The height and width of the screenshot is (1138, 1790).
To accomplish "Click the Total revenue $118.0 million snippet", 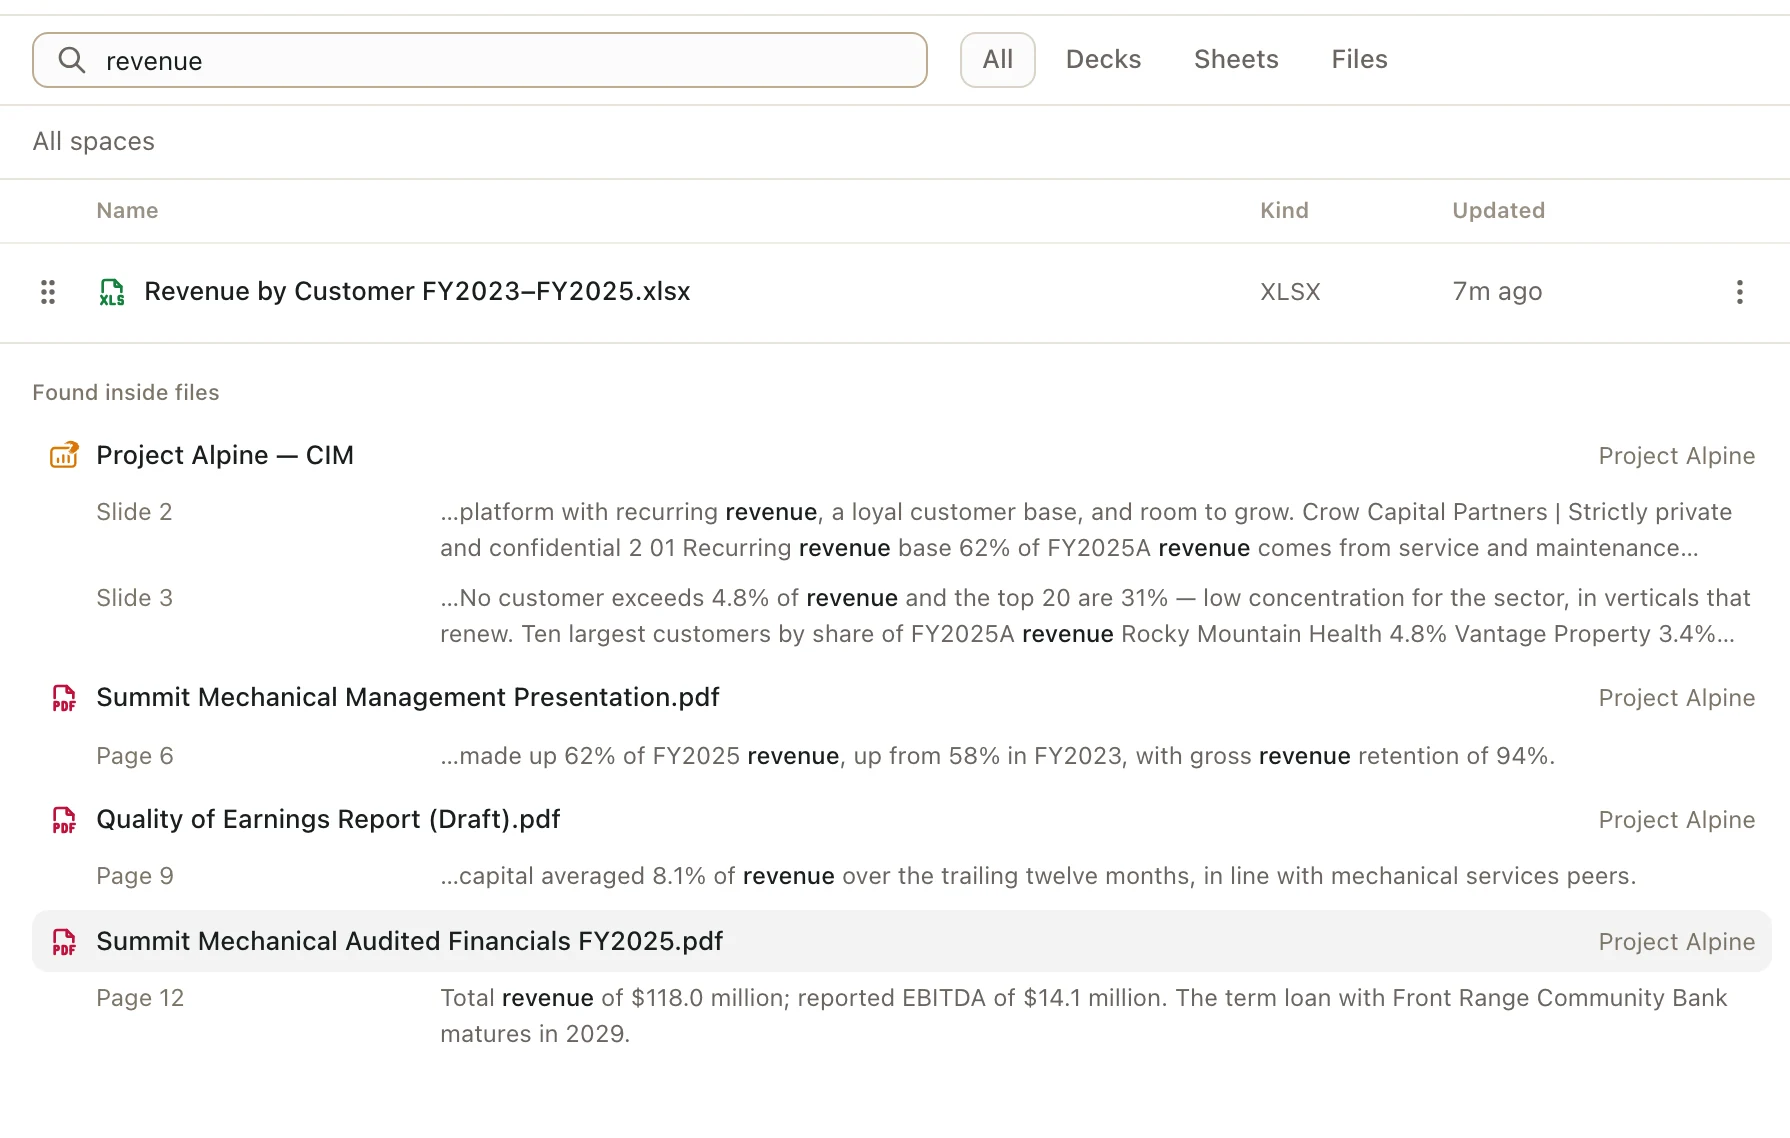I will (x=1084, y=1016).
